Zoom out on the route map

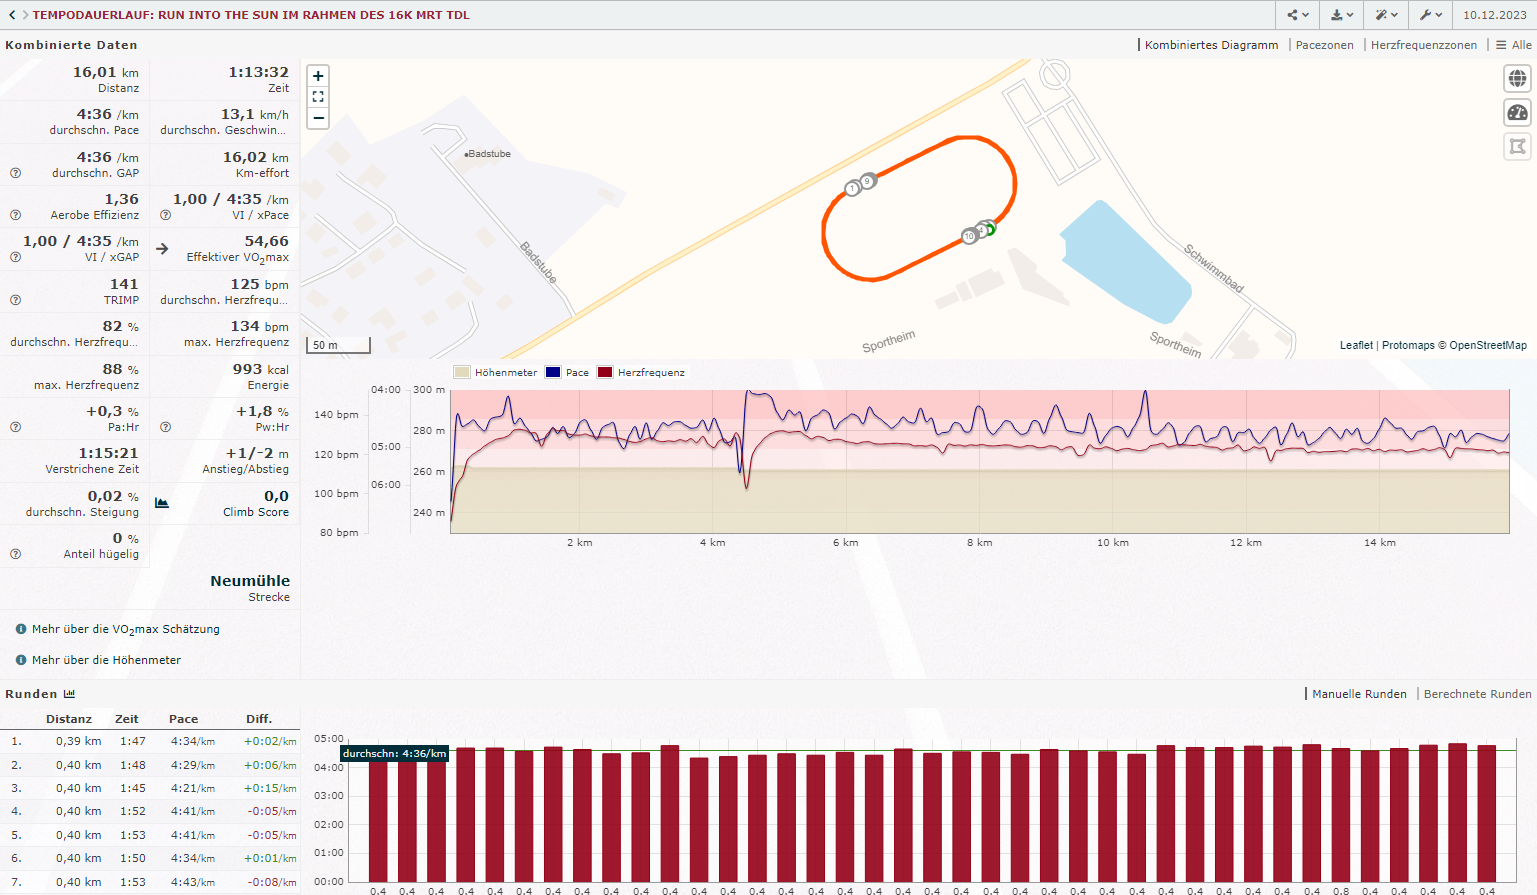click(318, 118)
